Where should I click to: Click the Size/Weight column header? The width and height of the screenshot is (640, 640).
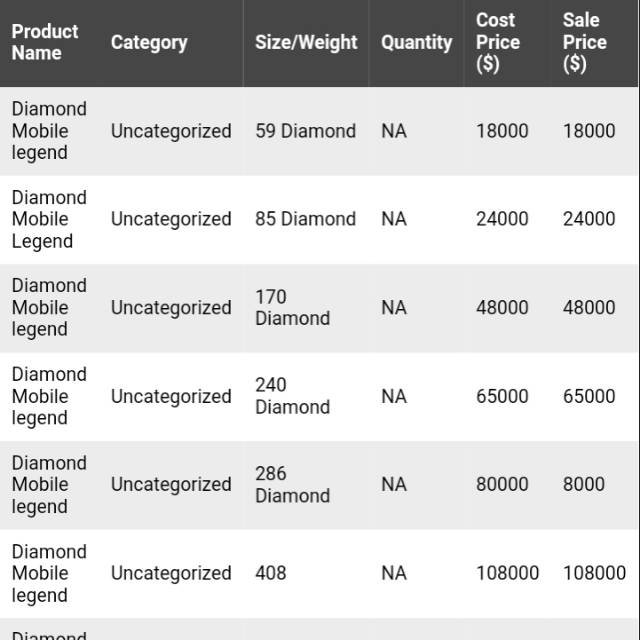point(306,42)
